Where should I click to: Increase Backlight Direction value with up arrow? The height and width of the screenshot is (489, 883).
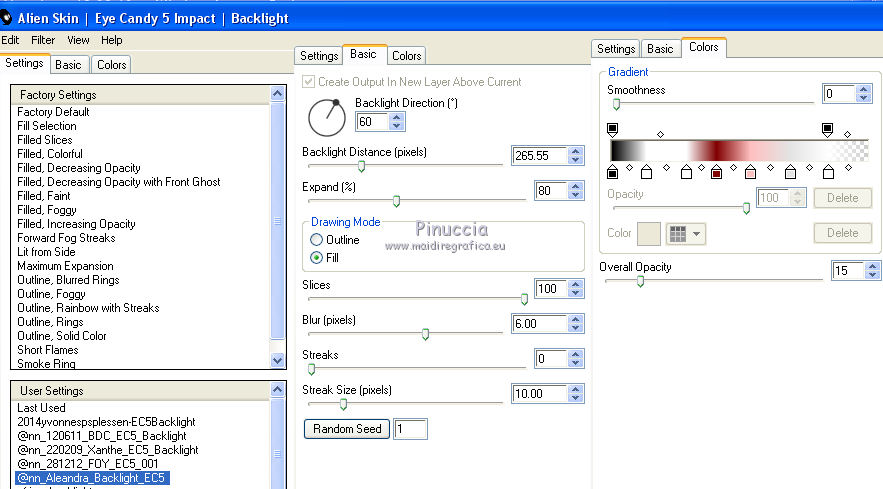coord(396,117)
